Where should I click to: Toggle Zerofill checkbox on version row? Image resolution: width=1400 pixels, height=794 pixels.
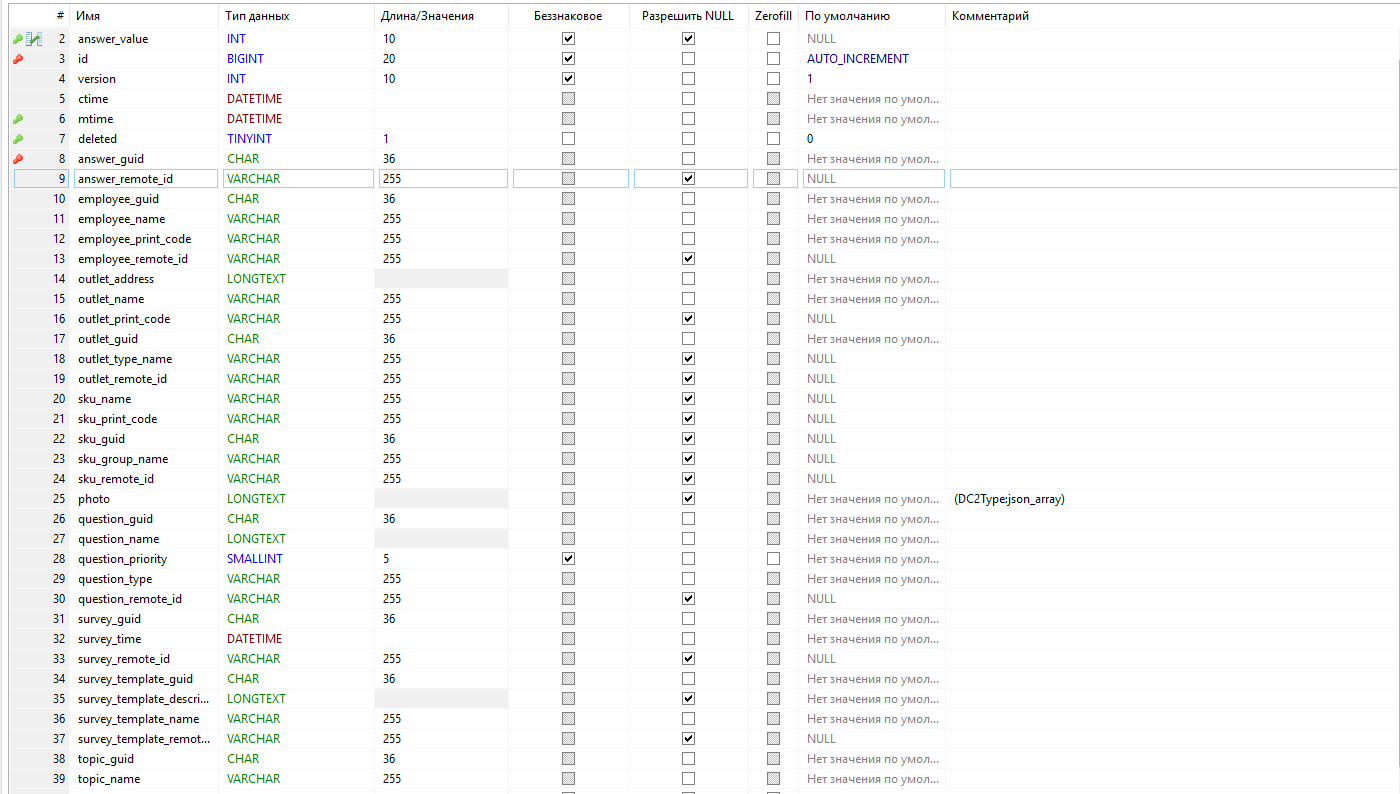[773, 79]
